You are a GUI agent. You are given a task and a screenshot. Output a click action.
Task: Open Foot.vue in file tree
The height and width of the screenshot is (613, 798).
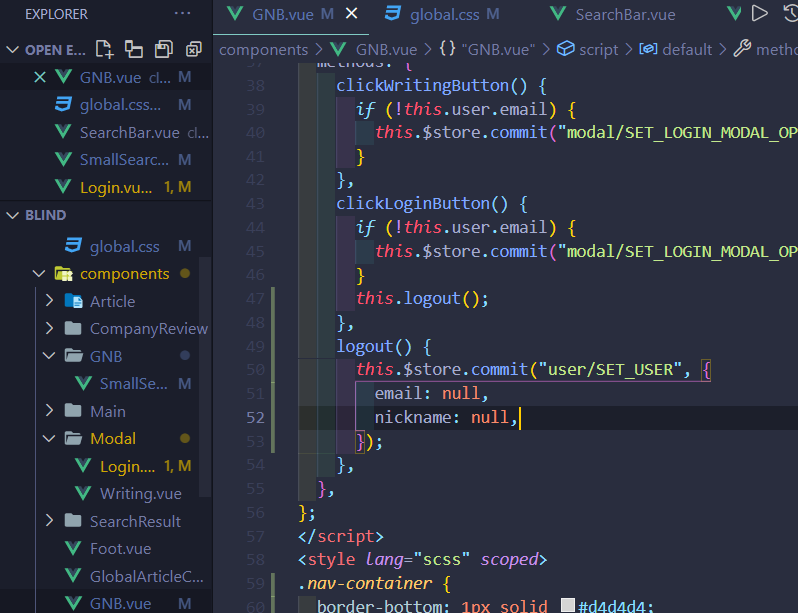pyautogui.click(x=106, y=548)
